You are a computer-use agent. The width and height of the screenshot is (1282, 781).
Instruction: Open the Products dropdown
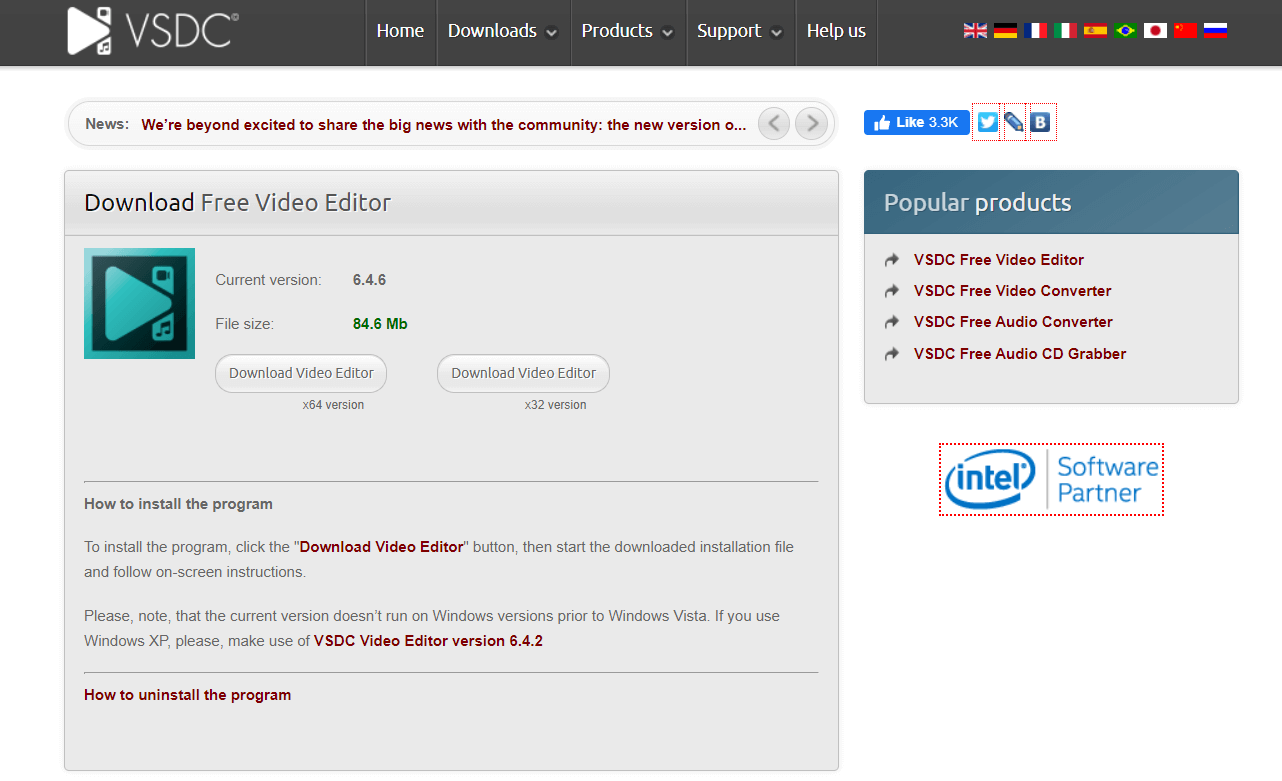coord(618,31)
